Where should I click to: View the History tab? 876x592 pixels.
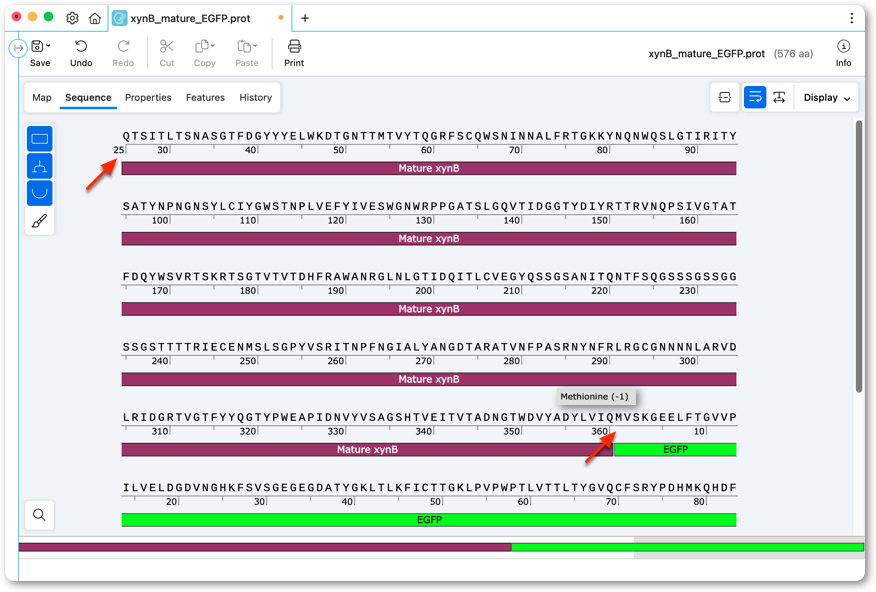pyautogui.click(x=255, y=97)
